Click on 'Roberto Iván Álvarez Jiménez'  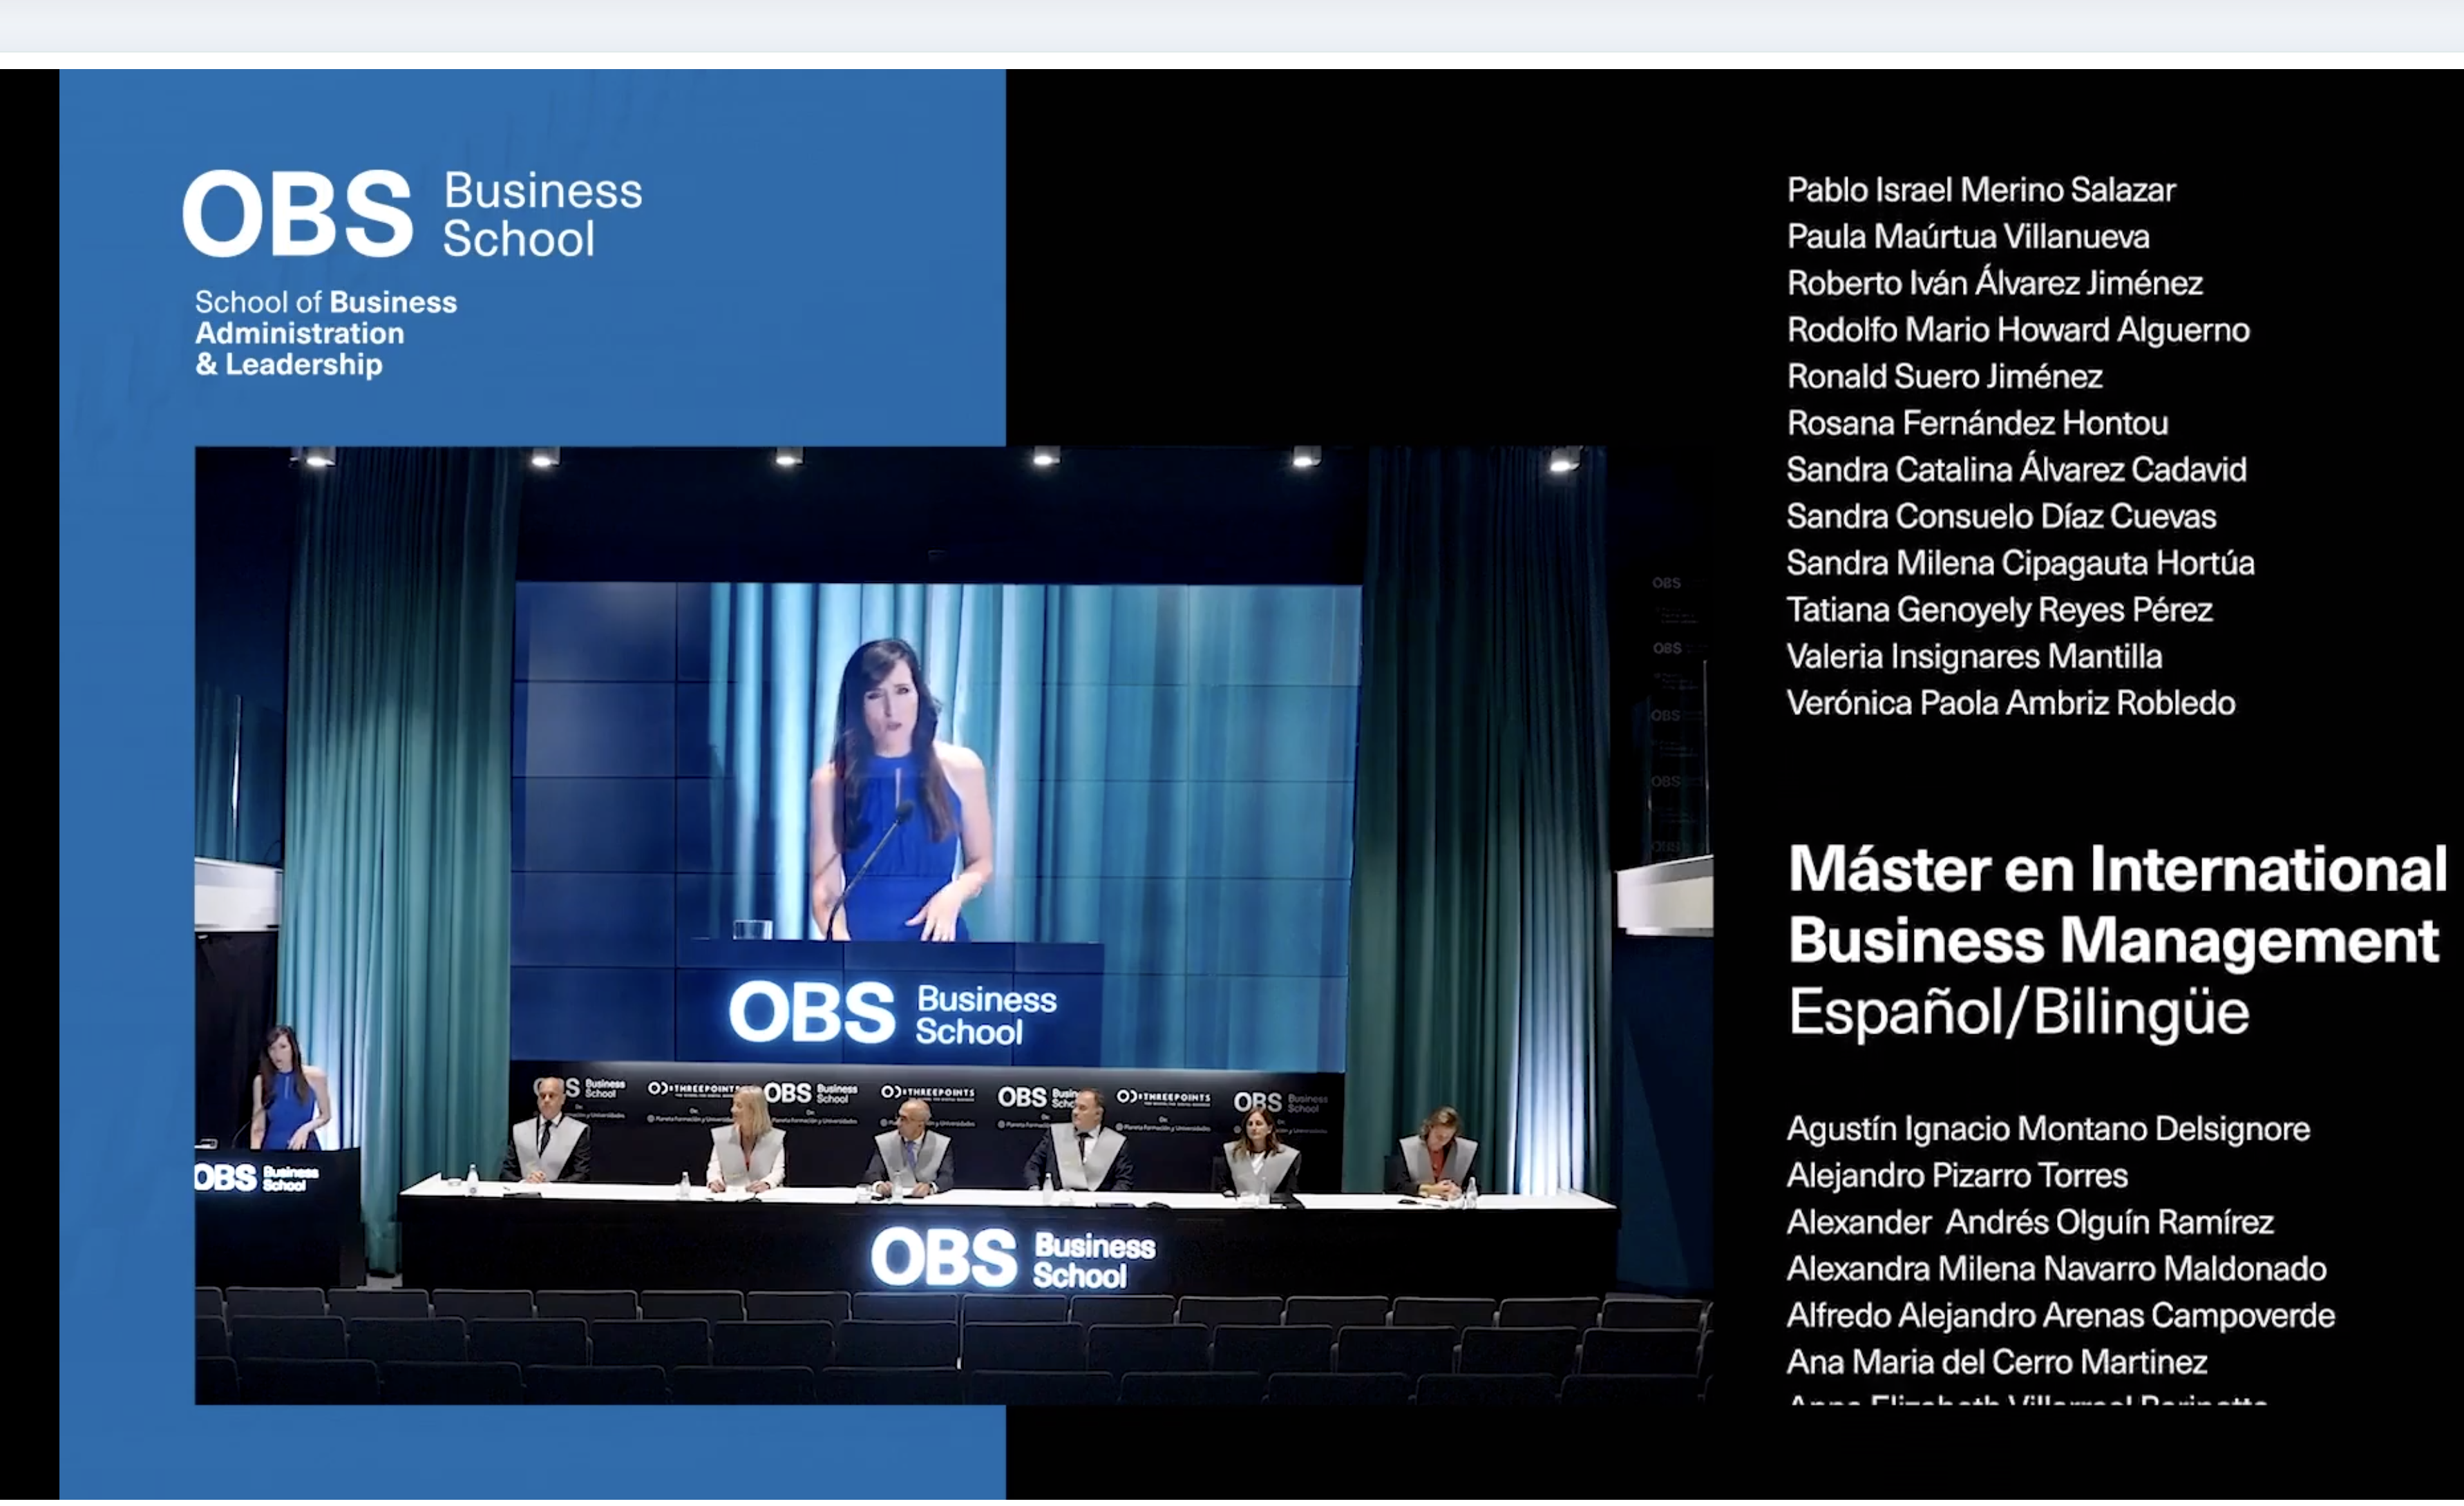click(1994, 283)
